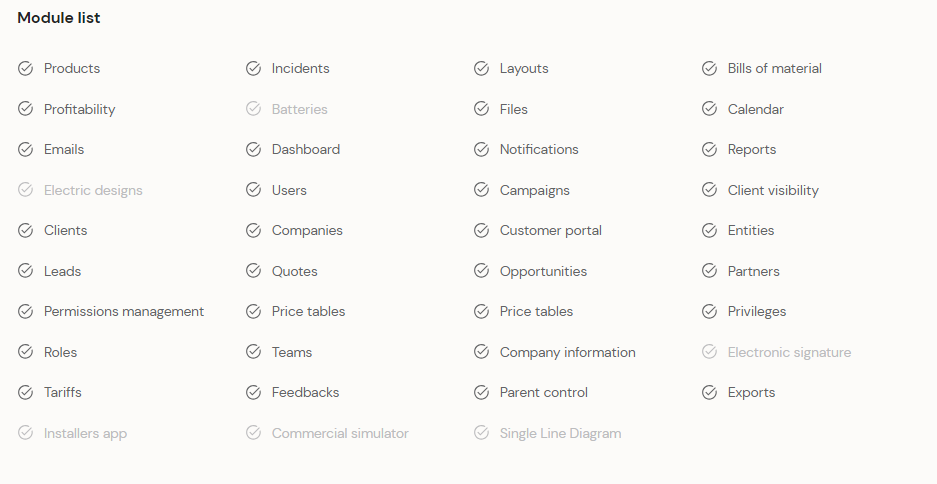Click the greyed check icon for Electric designs

click(25, 190)
